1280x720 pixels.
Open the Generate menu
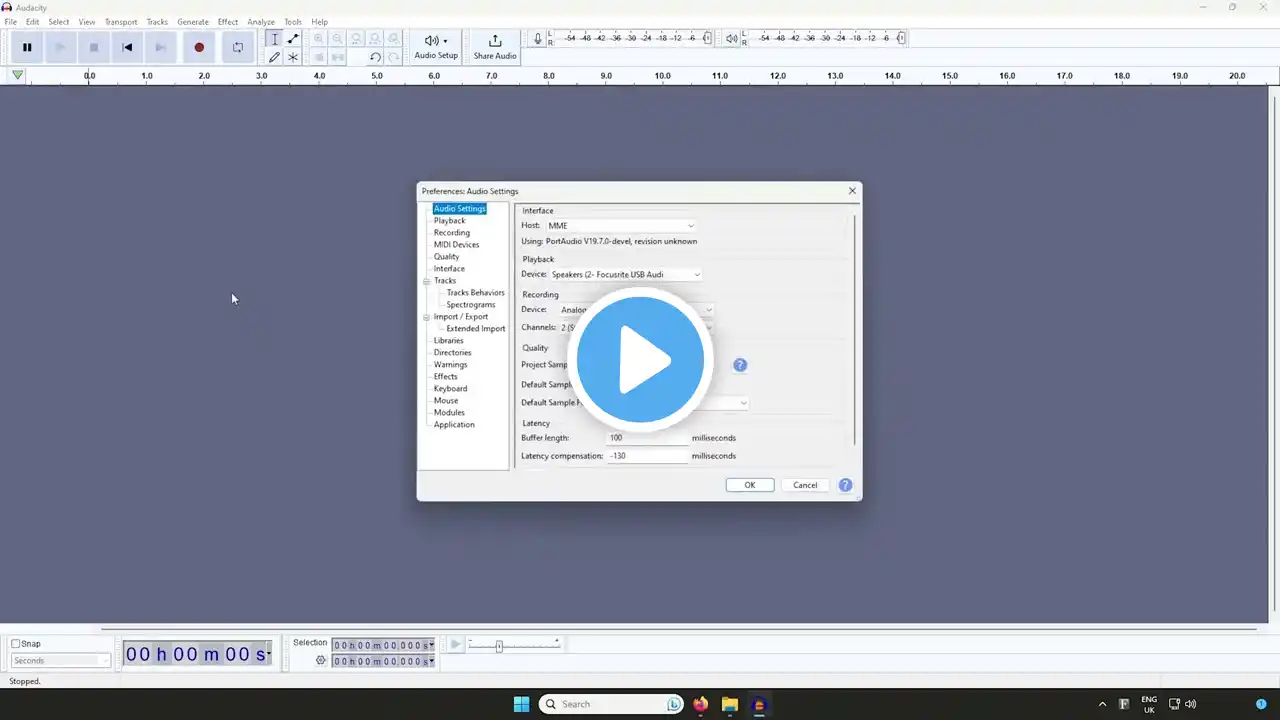coord(193,22)
